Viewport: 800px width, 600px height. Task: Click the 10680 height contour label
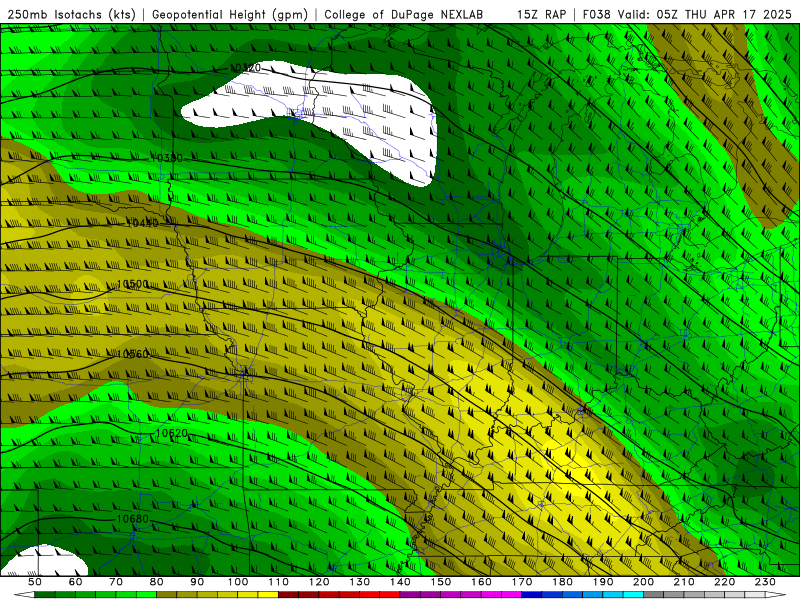[x=133, y=519]
